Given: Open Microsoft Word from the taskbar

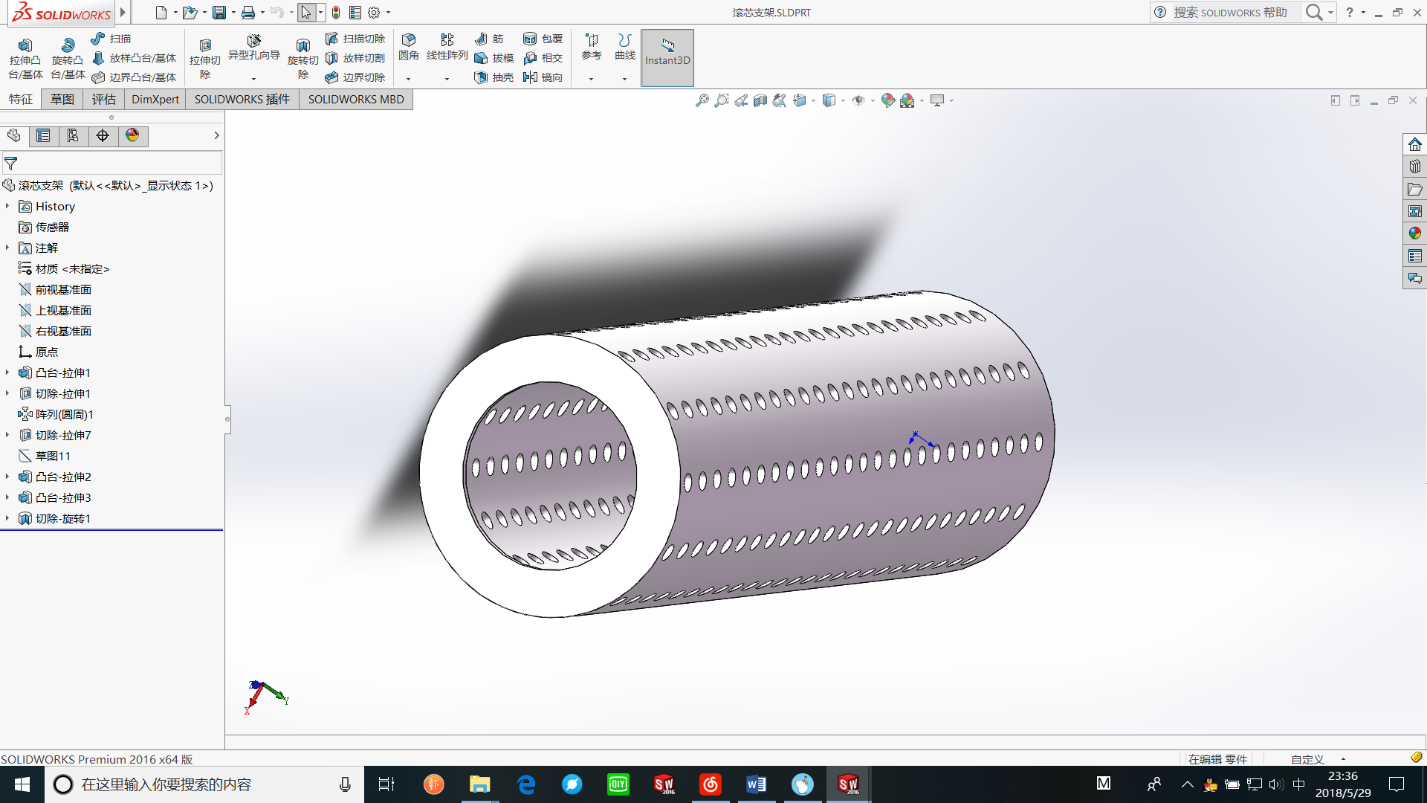Looking at the screenshot, I should (x=756, y=784).
